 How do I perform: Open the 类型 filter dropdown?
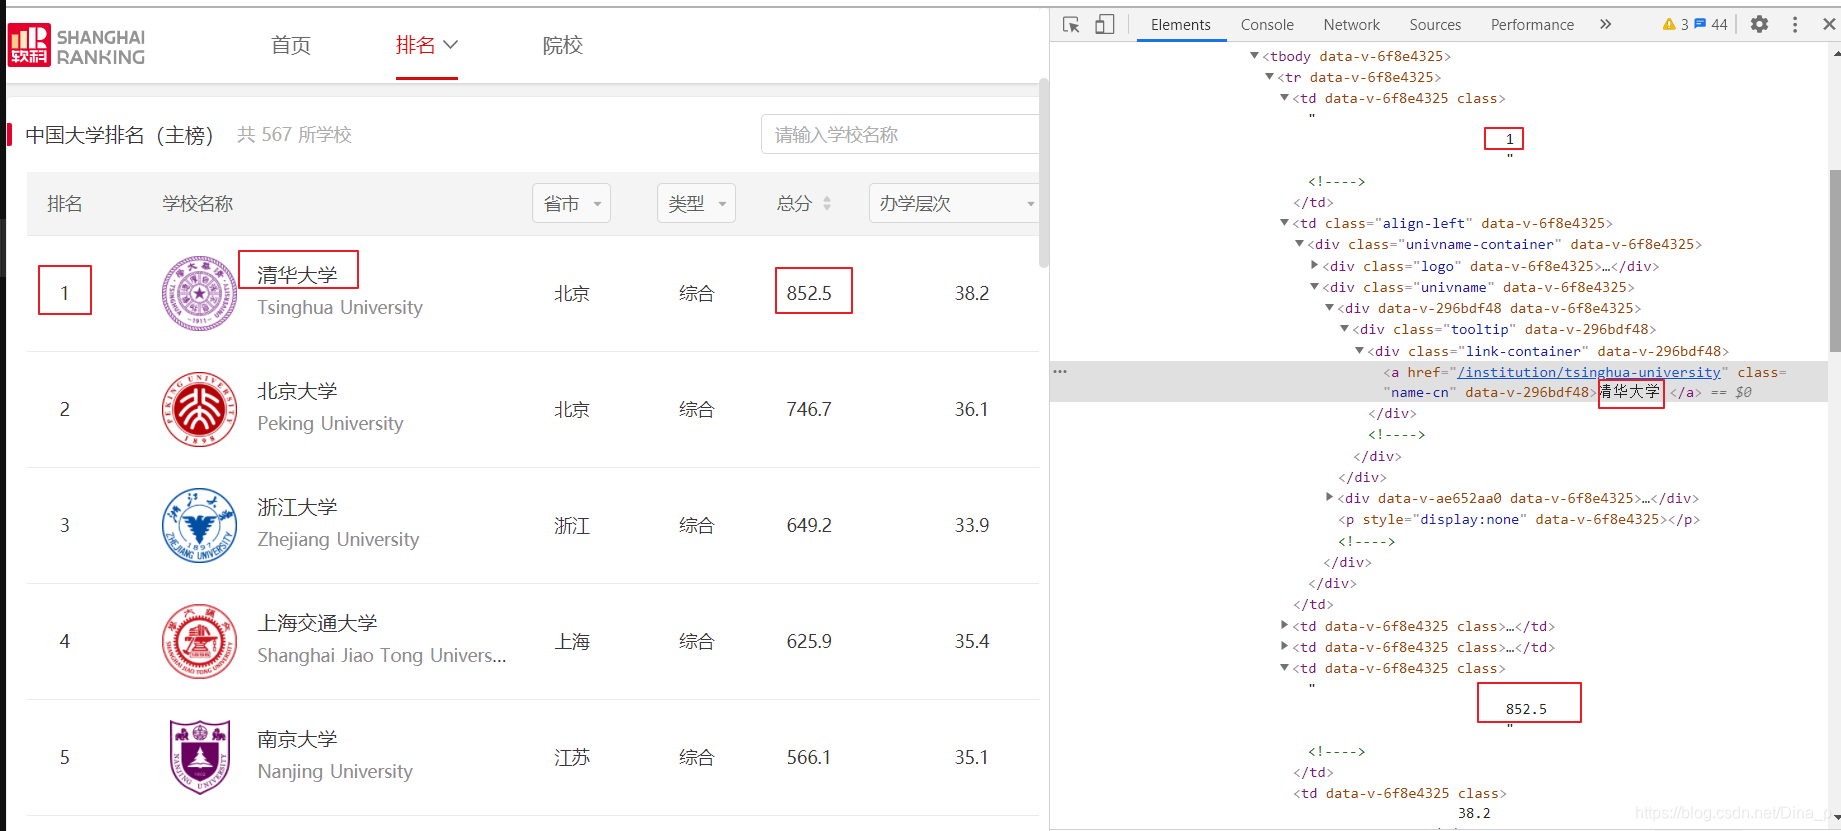(x=696, y=203)
